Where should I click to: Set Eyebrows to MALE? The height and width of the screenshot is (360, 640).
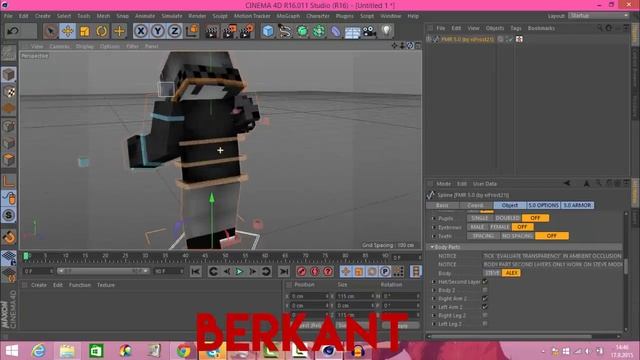pyautogui.click(x=477, y=227)
